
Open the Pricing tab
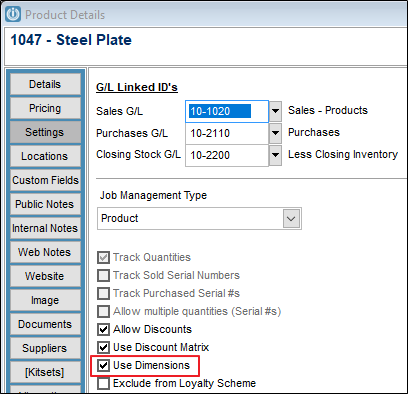tap(45, 108)
